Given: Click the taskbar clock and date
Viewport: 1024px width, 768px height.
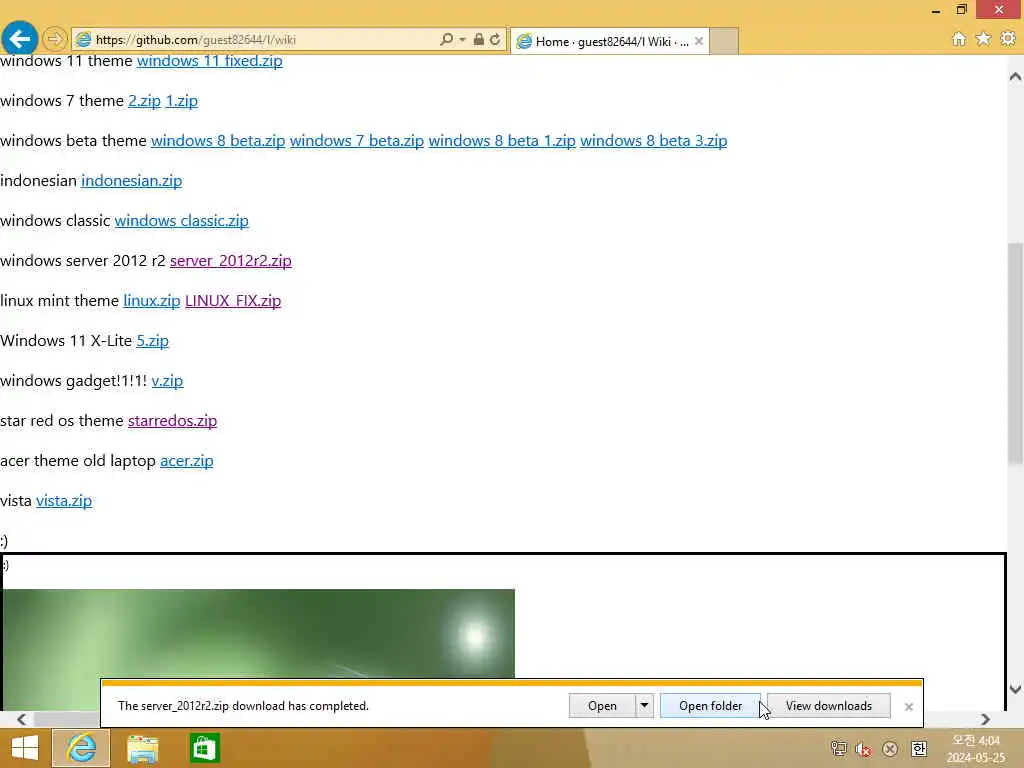Looking at the screenshot, I should [x=976, y=748].
